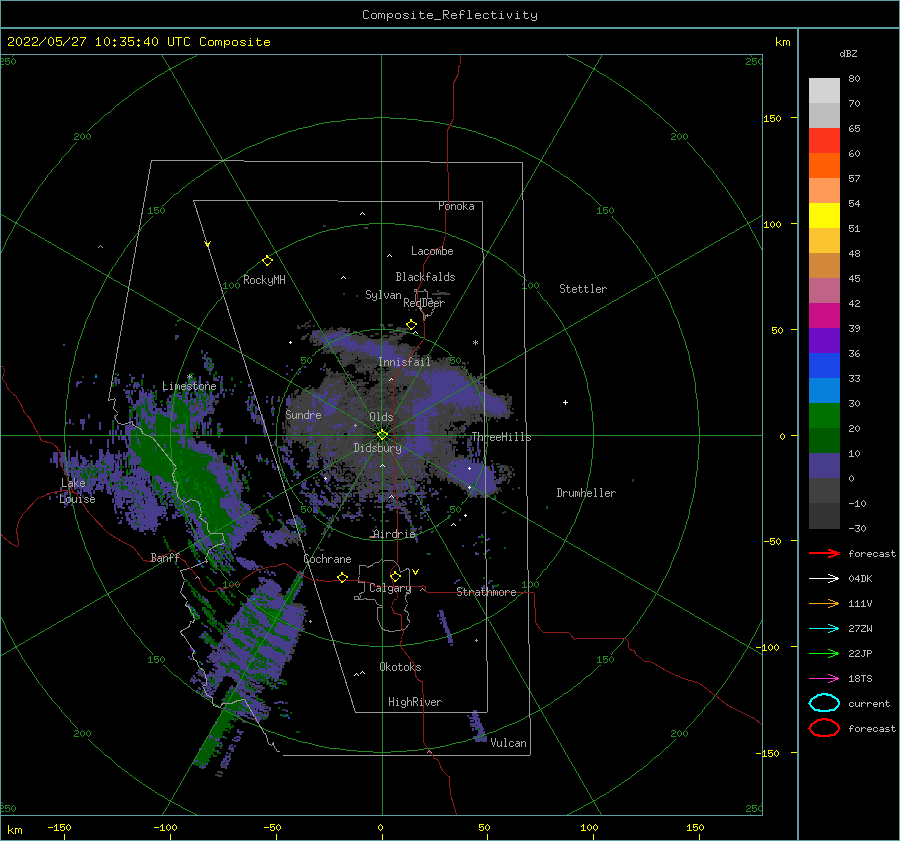Click the green 22JP arrow legend icon

[x=824, y=653]
